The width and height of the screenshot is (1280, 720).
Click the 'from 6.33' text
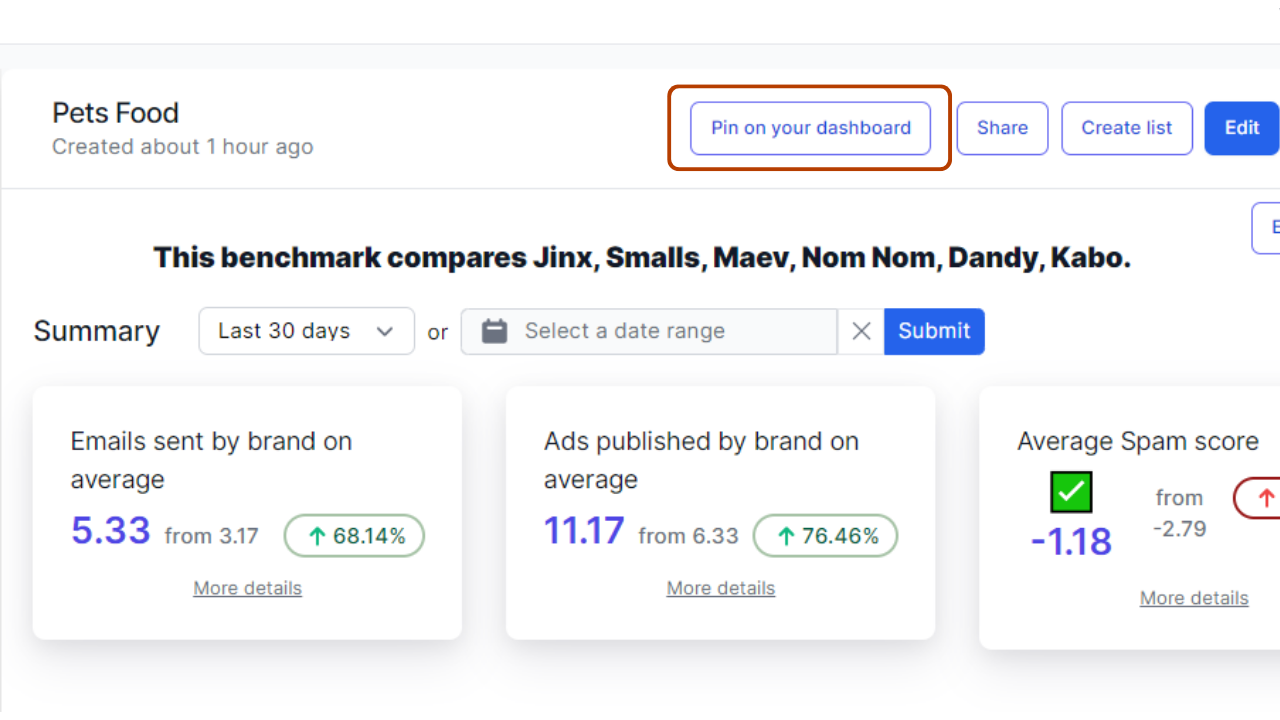689,536
